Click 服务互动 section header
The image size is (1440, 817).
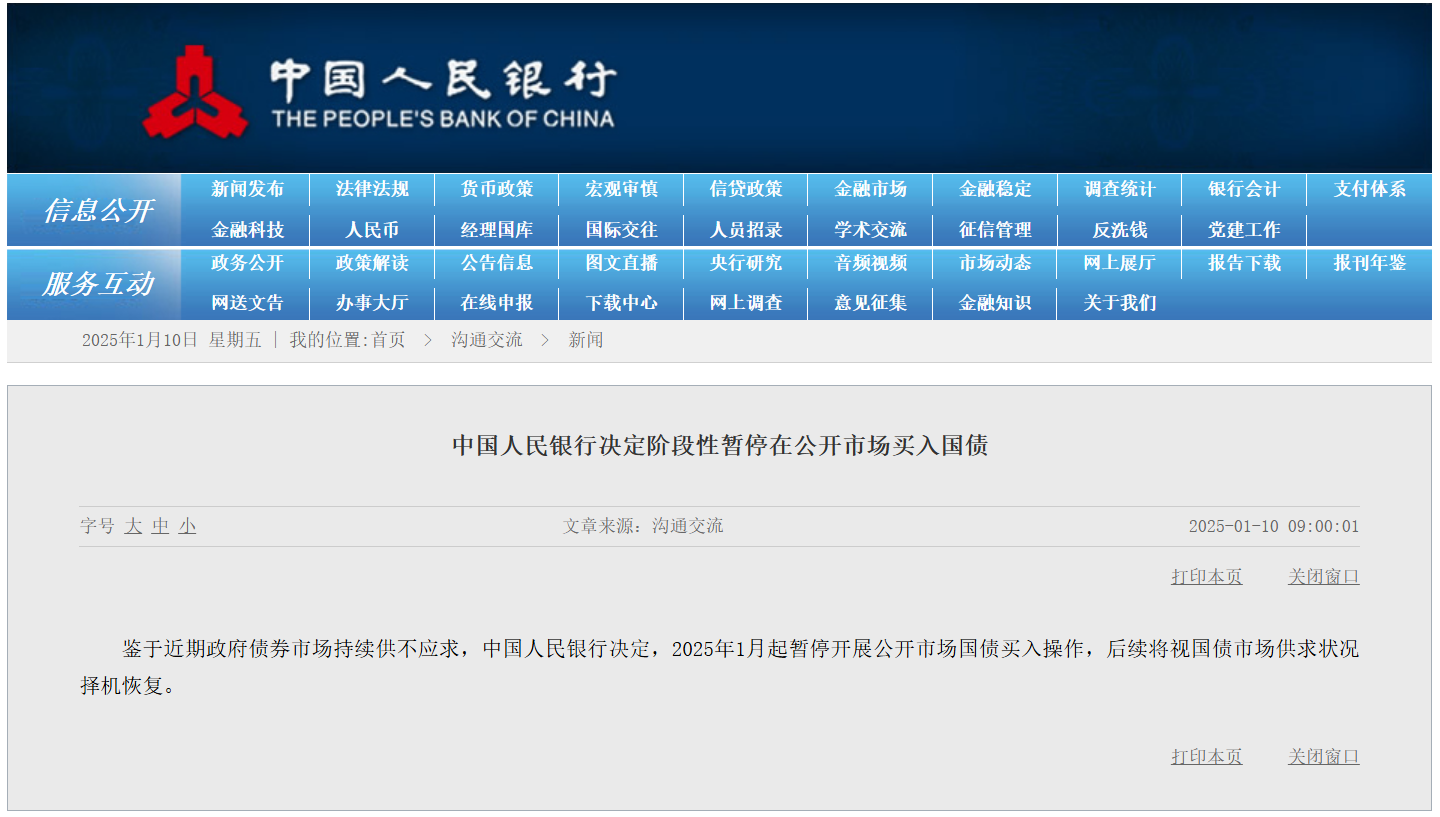98,284
